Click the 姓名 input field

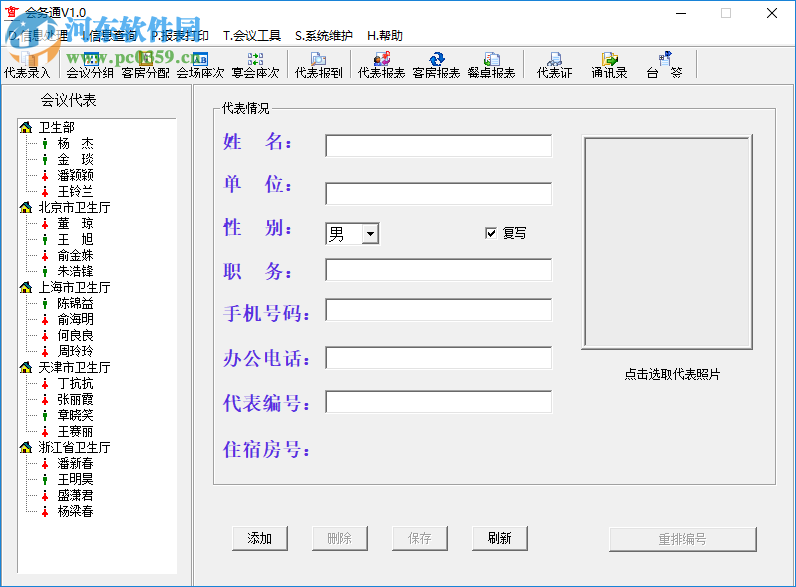pos(439,146)
